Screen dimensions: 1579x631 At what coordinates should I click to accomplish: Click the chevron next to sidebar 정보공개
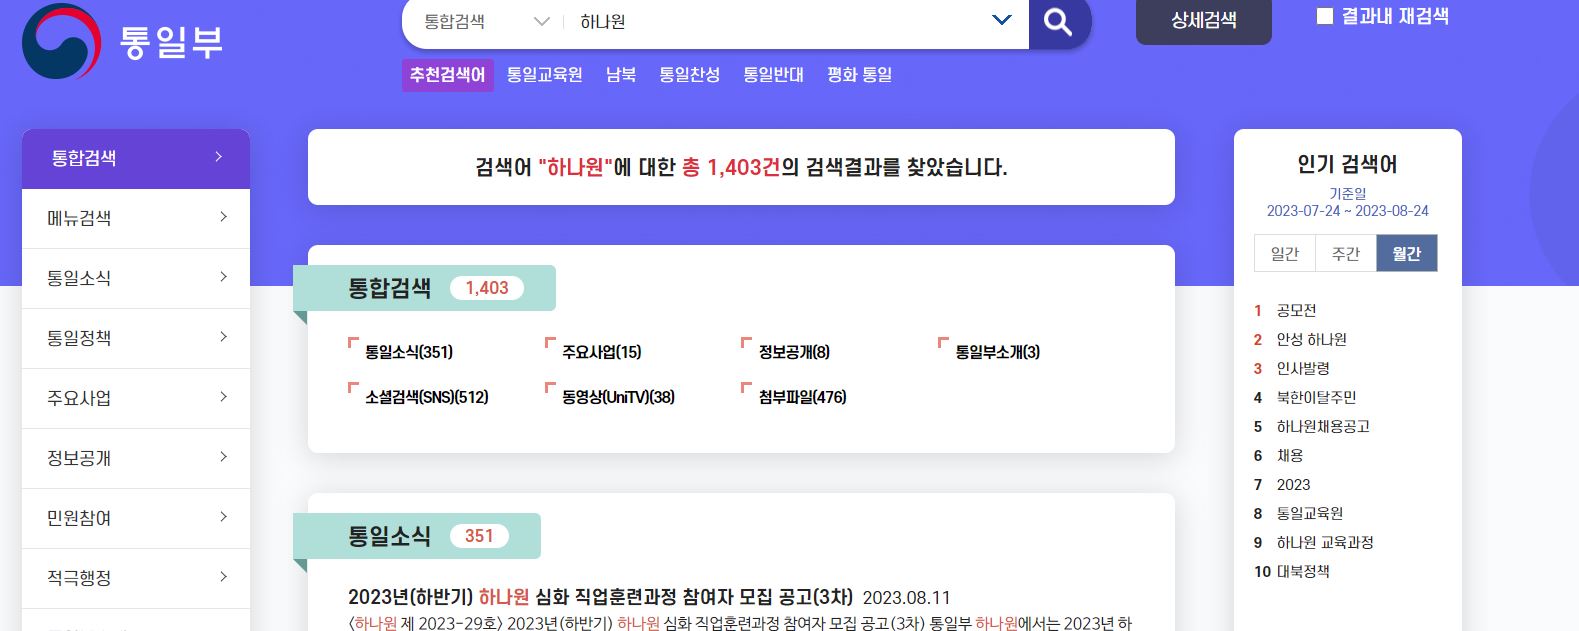click(223, 457)
